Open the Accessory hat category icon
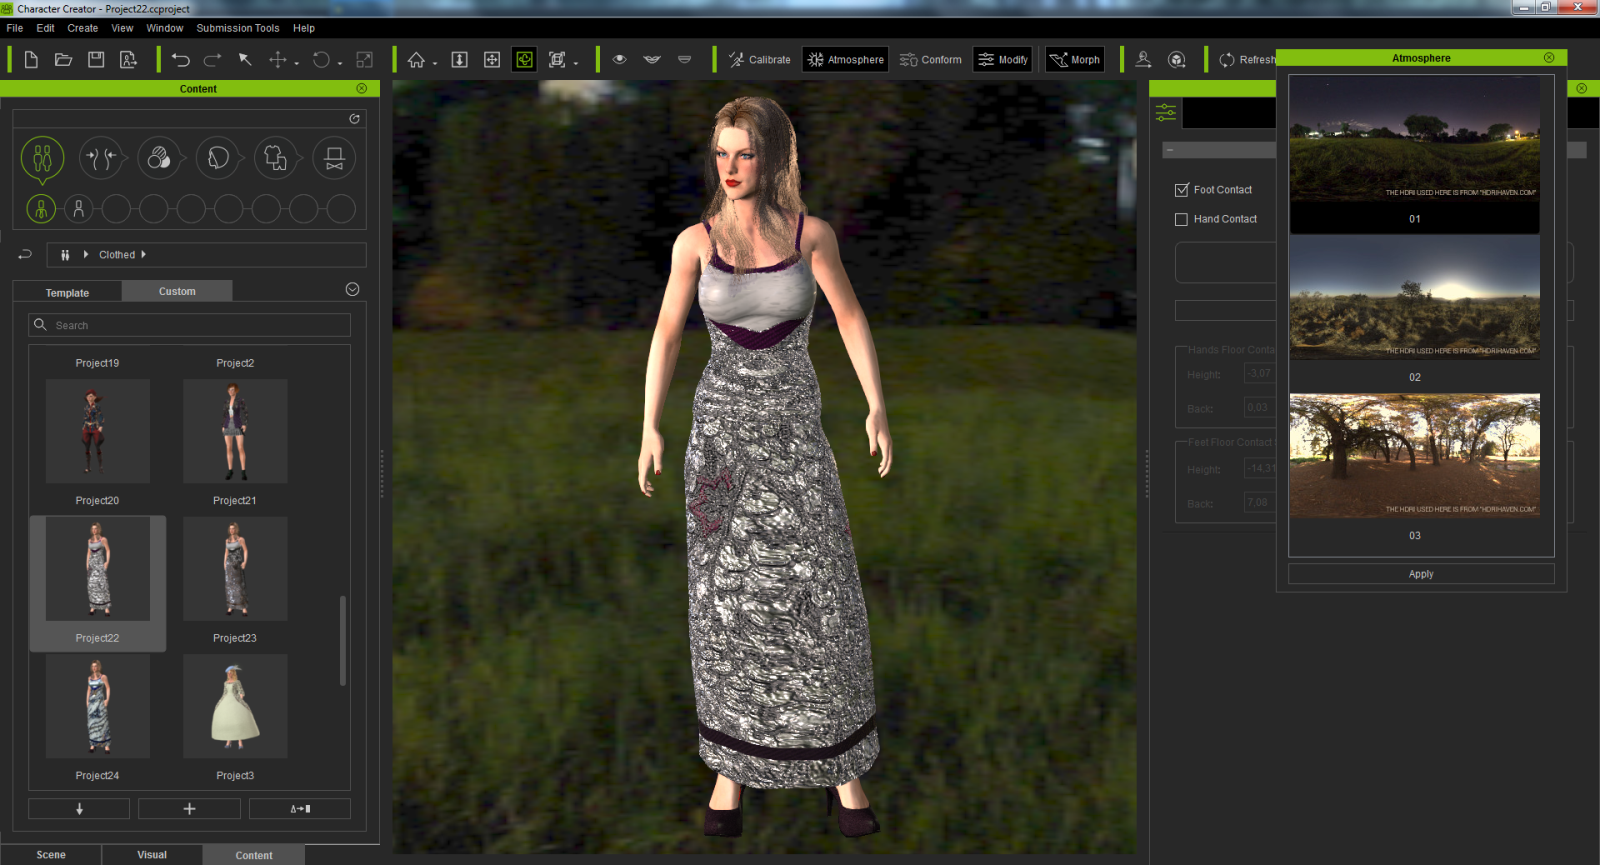This screenshot has height=865, width=1600. [335, 158]
